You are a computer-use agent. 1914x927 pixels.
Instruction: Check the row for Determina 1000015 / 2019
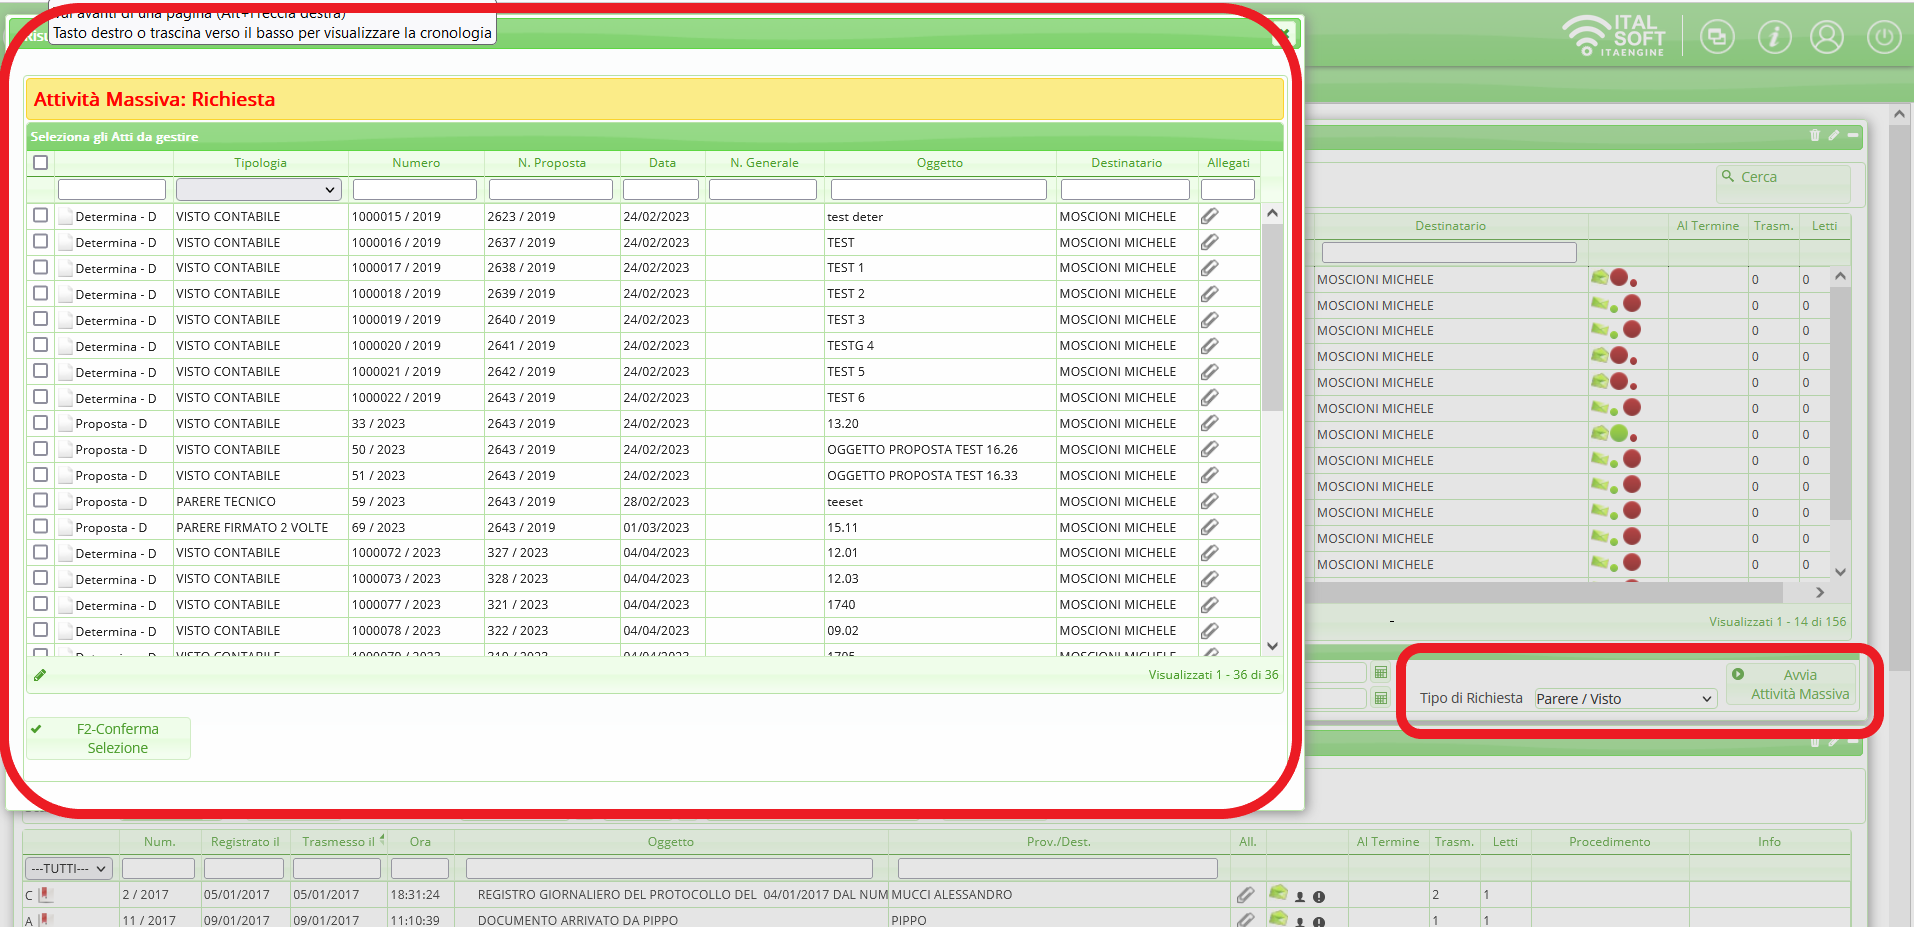tap(41, 215)
